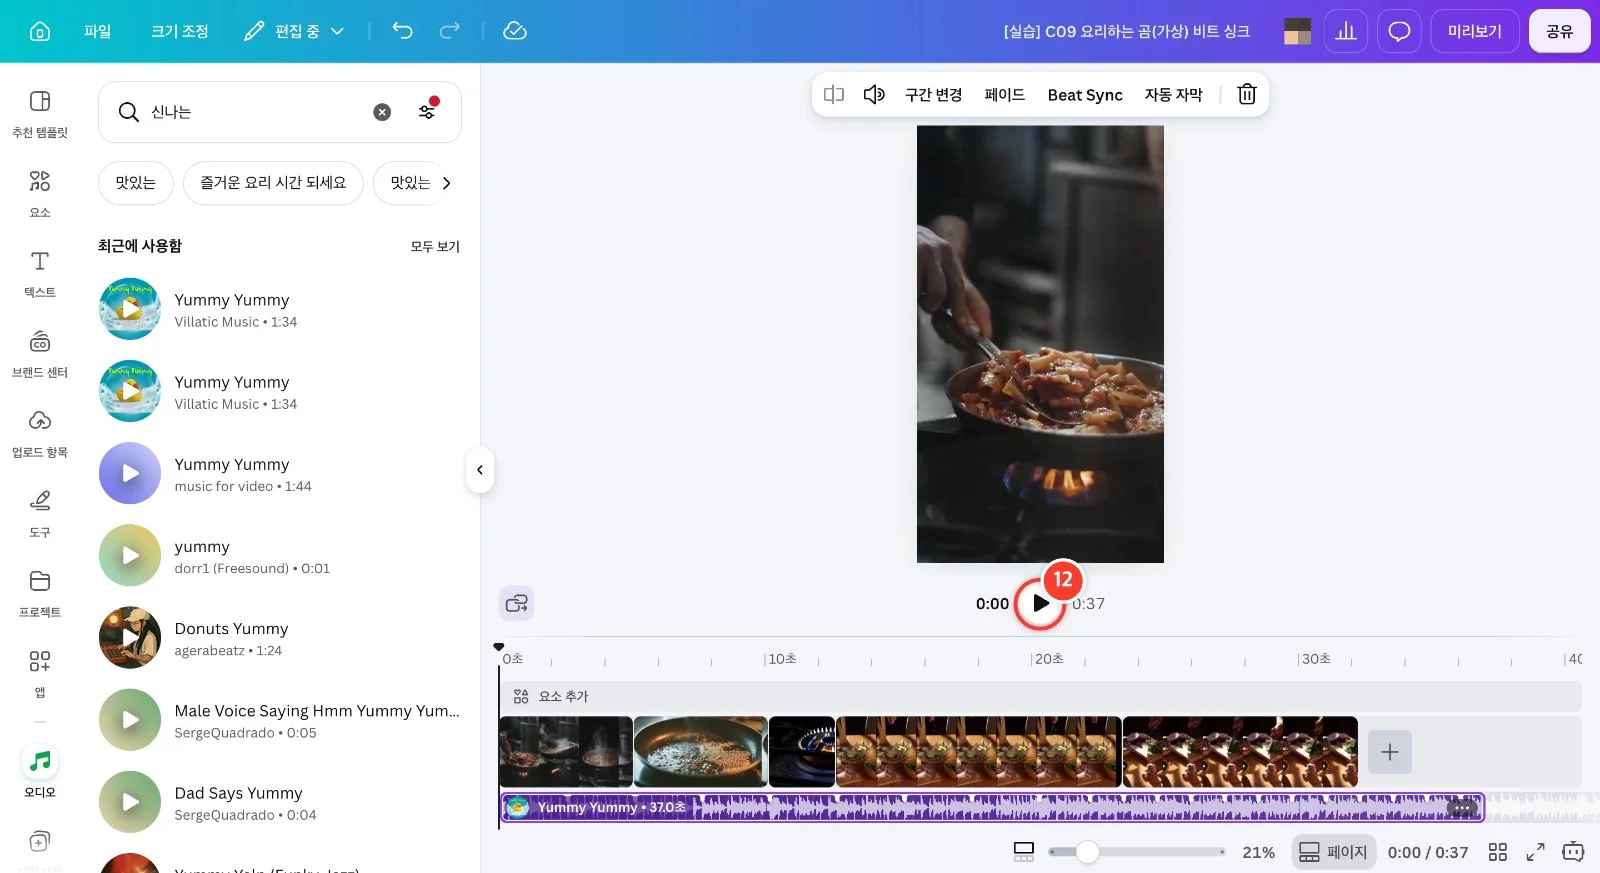Select the 즐거운 요리 시간 되세요 chip

point(273,183)
